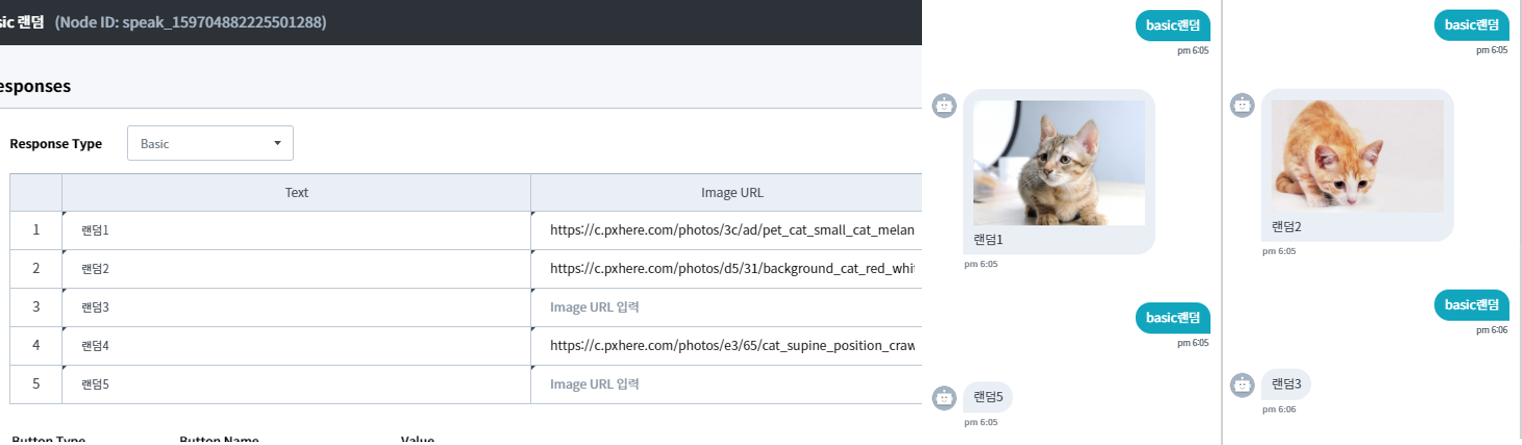This screenshot has height=445, width=1522.
Task: Open the orange kitten image in chat
Action: point(1357,156)
